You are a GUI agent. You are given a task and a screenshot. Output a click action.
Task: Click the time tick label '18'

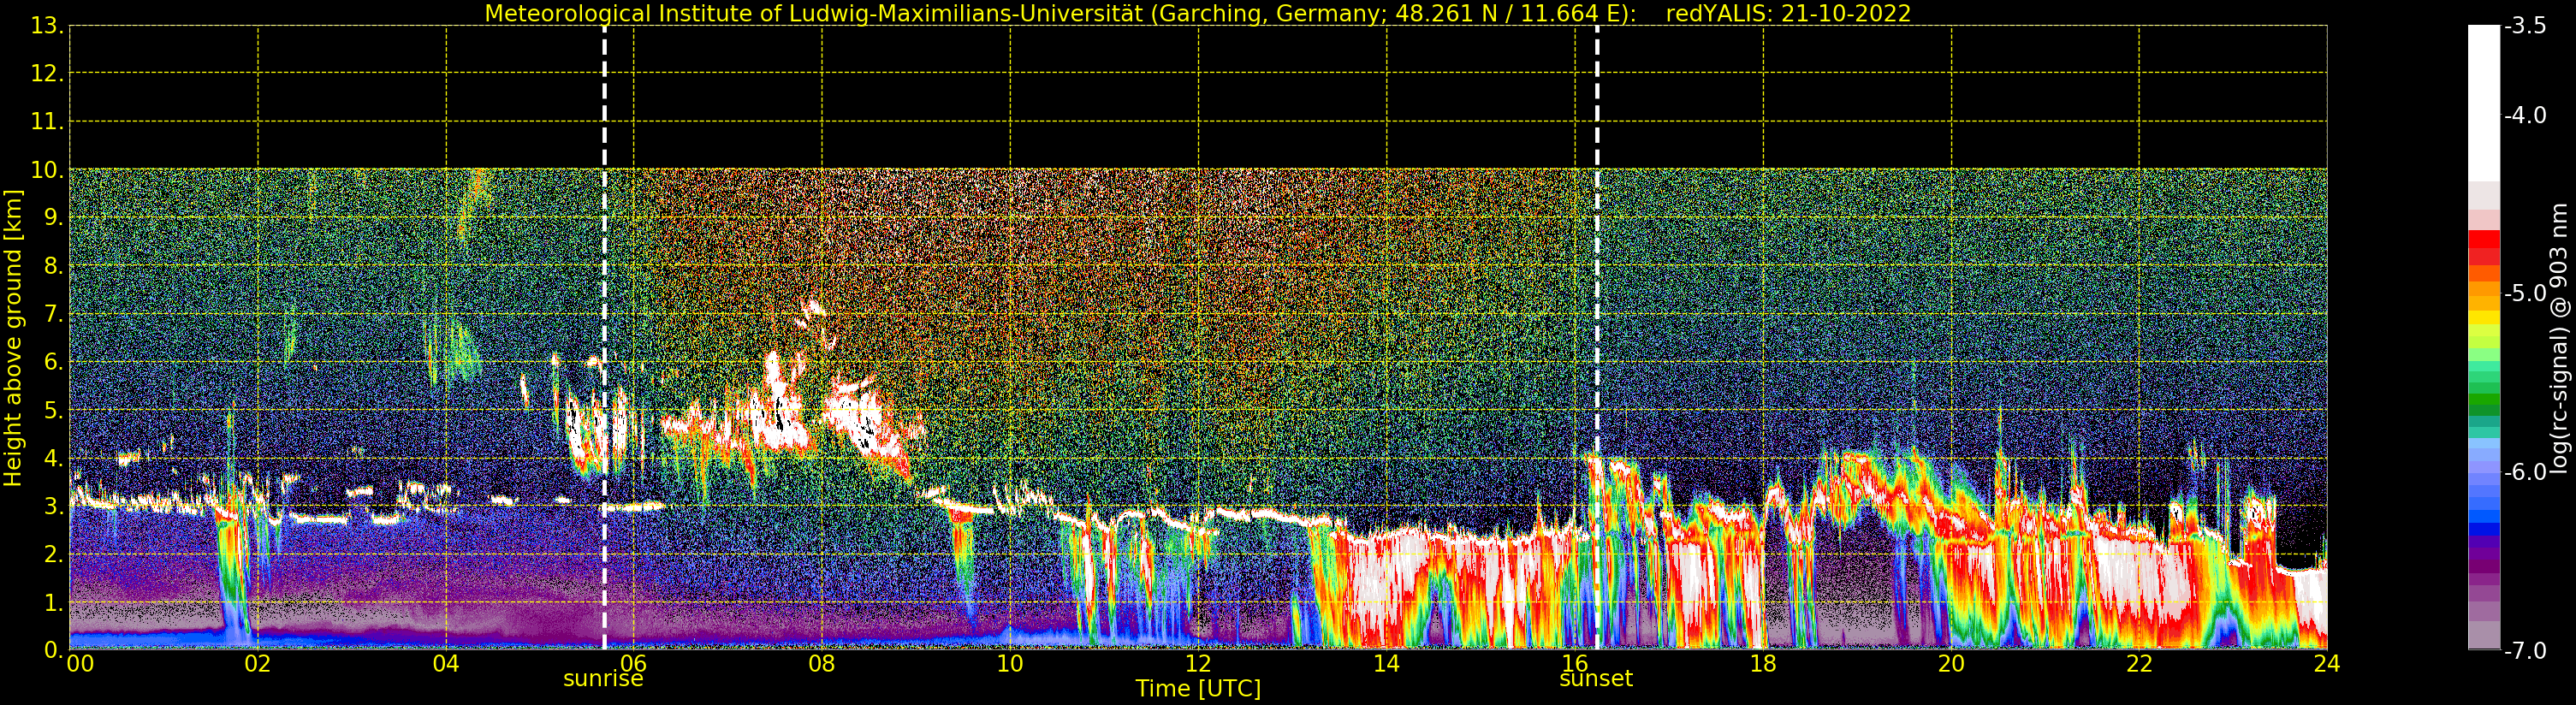[1763, 664]
